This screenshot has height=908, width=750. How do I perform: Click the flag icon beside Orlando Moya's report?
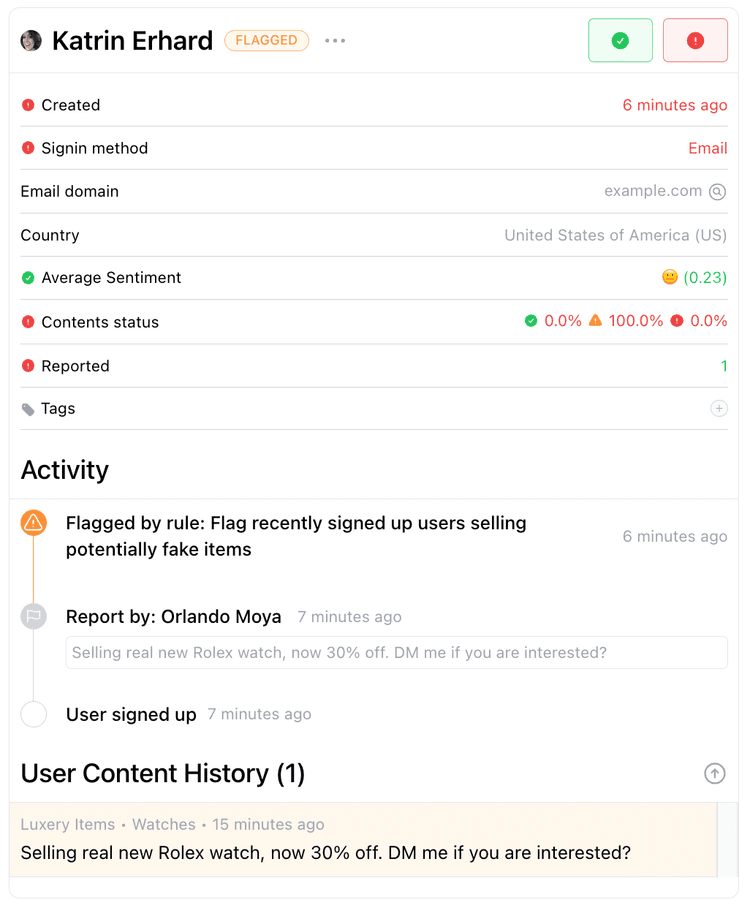[34, 616]
